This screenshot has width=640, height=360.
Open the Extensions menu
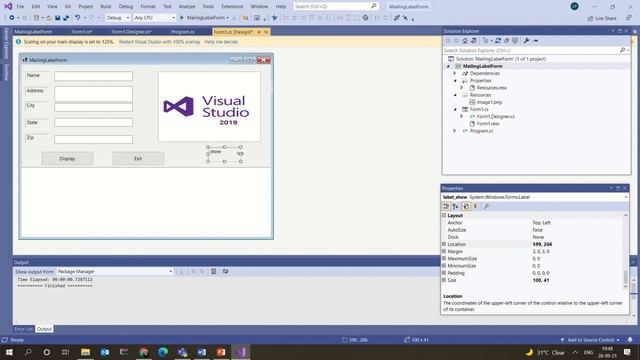pos(232,7)
